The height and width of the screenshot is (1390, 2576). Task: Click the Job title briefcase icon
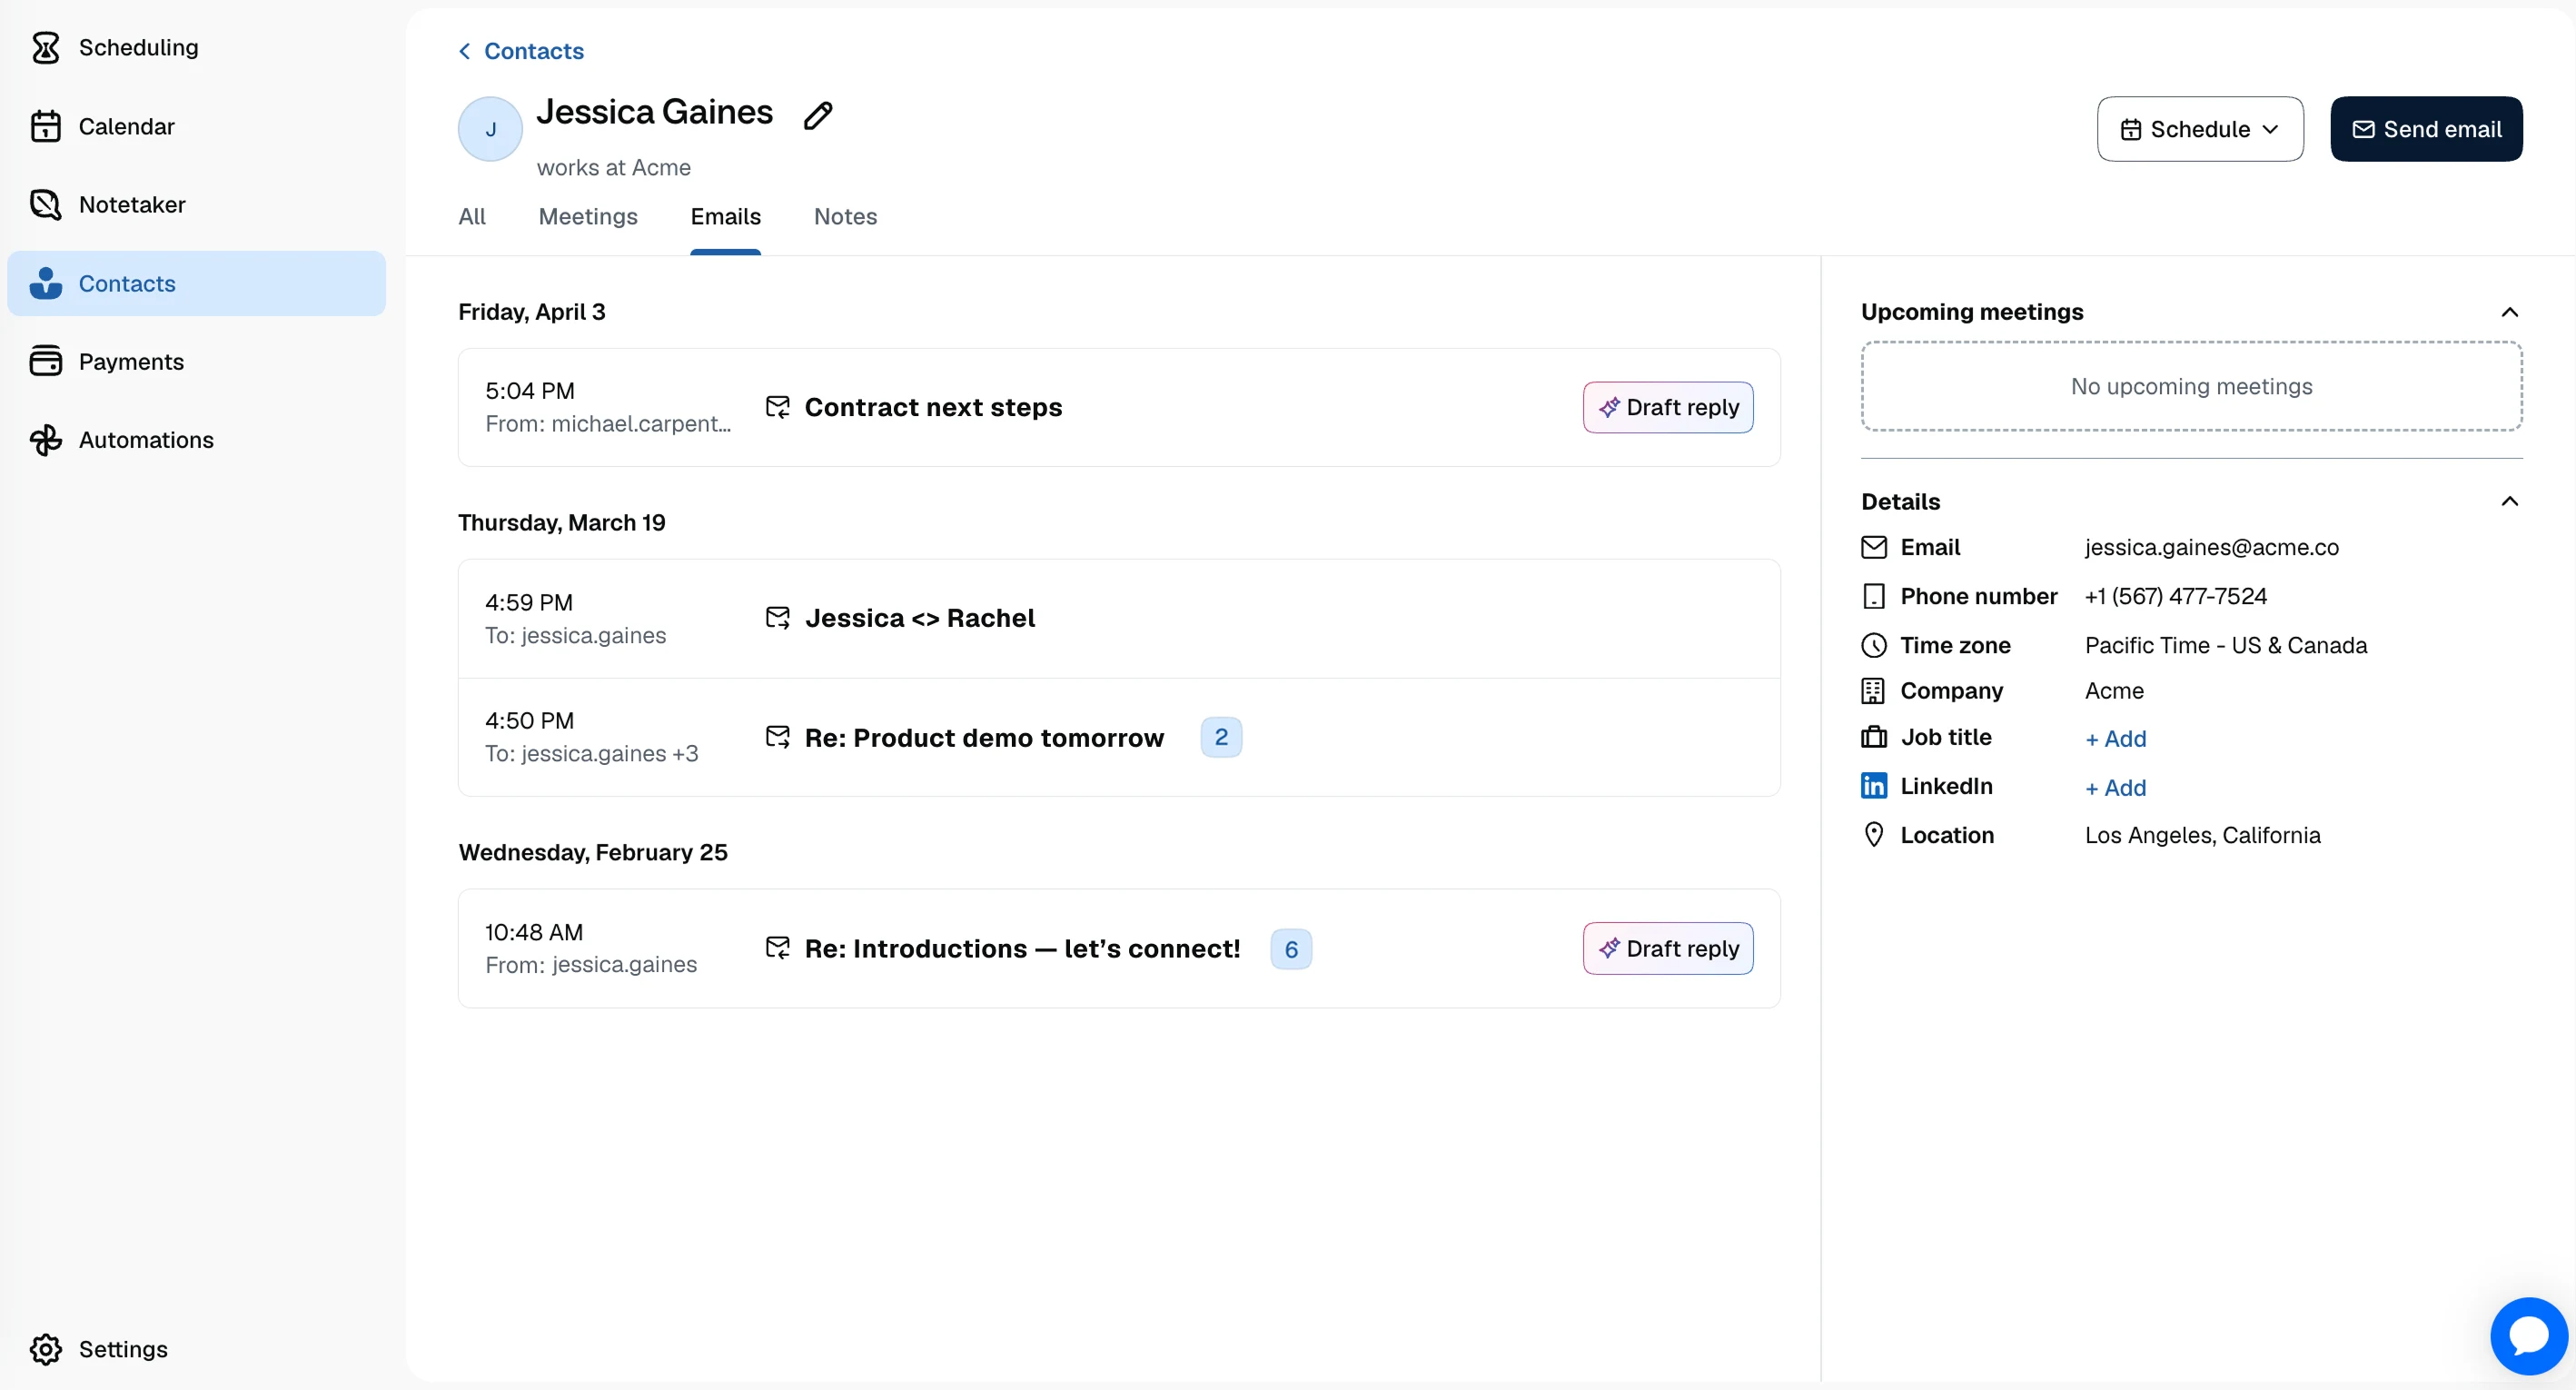(1873, 737)
